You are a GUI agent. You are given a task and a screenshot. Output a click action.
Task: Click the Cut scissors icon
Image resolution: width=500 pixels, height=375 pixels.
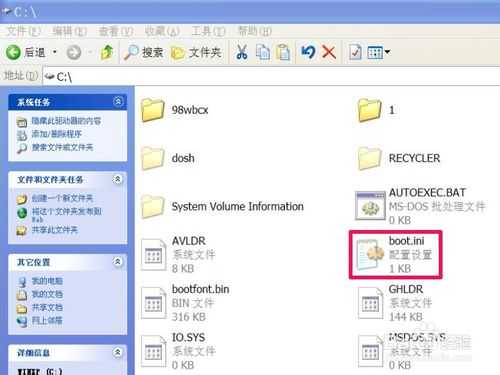pyautogui.click(x=242, y=52)
